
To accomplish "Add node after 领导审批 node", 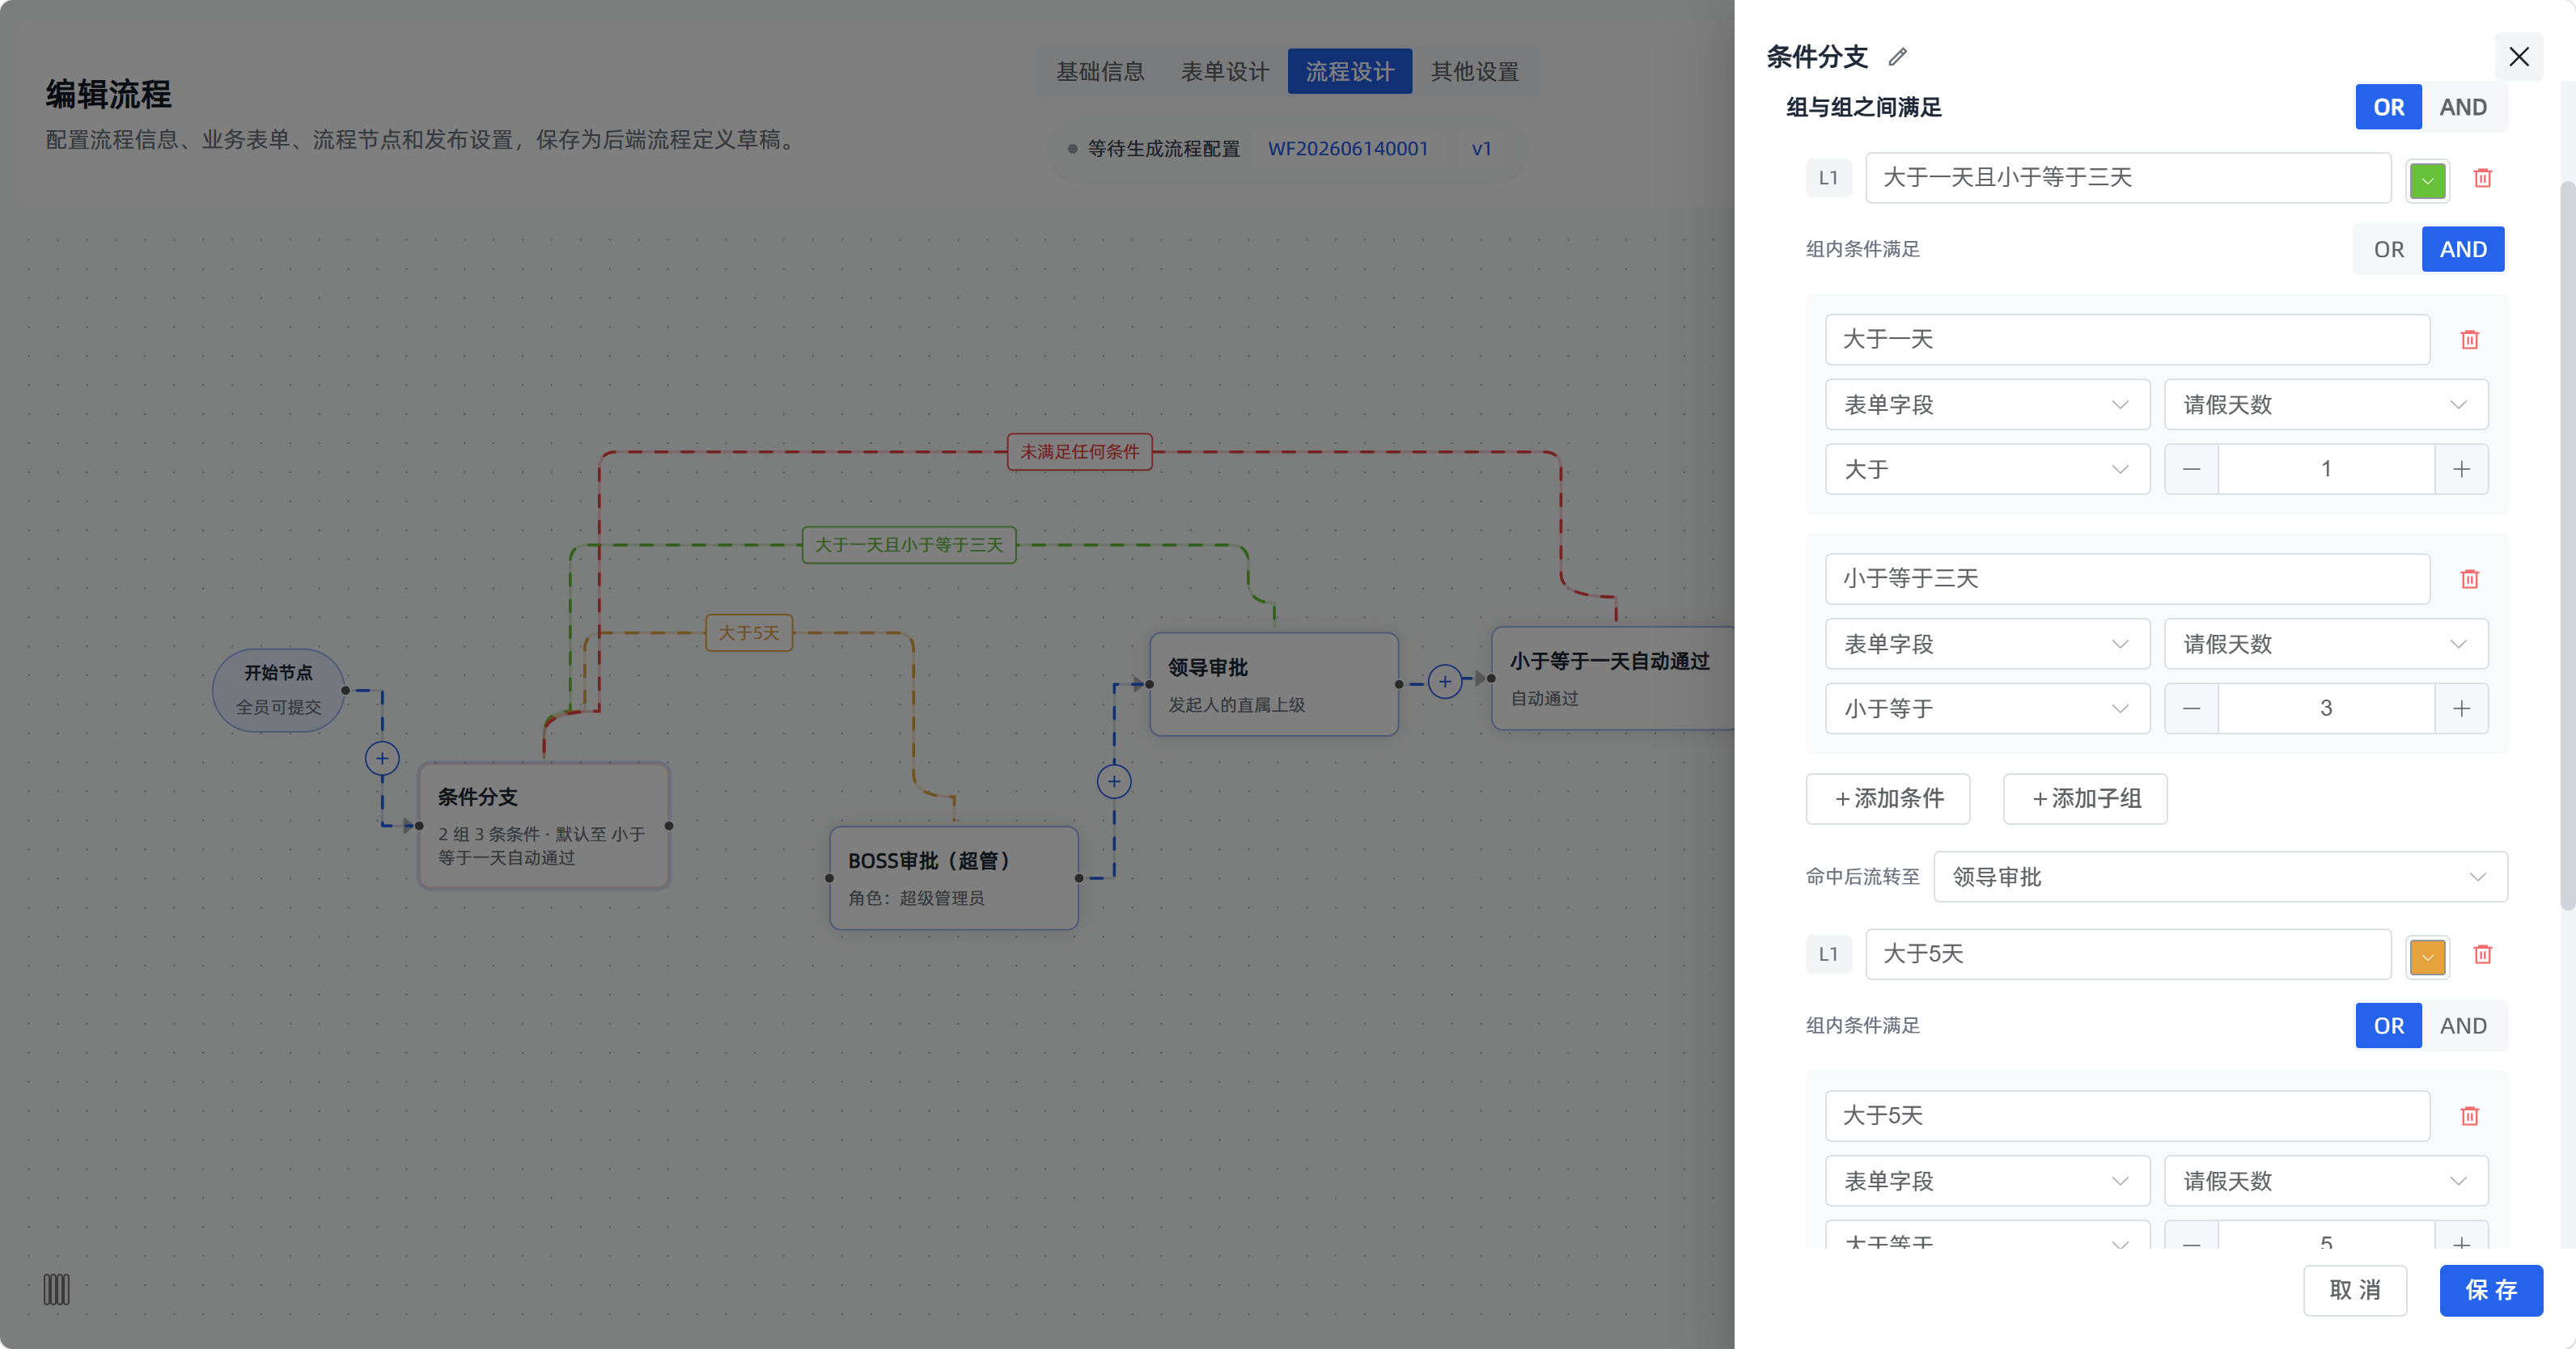I will click(x=1444, y=681).
